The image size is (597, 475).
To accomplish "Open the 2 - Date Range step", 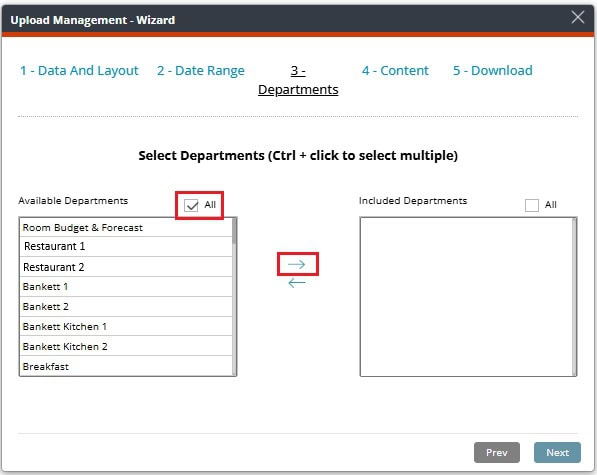I will (x=201, y=70).
